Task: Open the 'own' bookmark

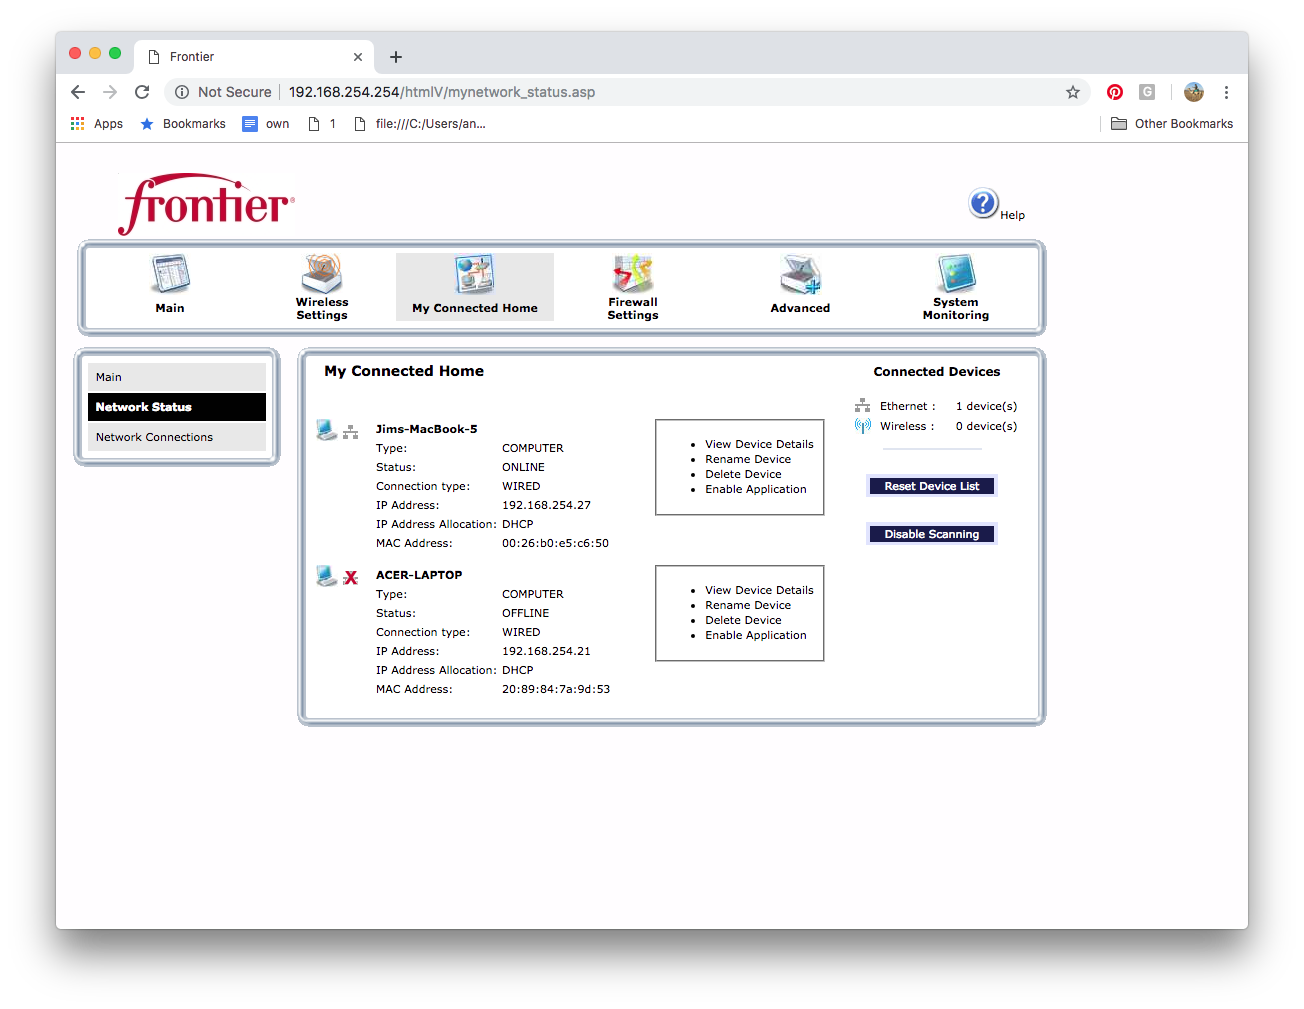Action: coord(266,124)
